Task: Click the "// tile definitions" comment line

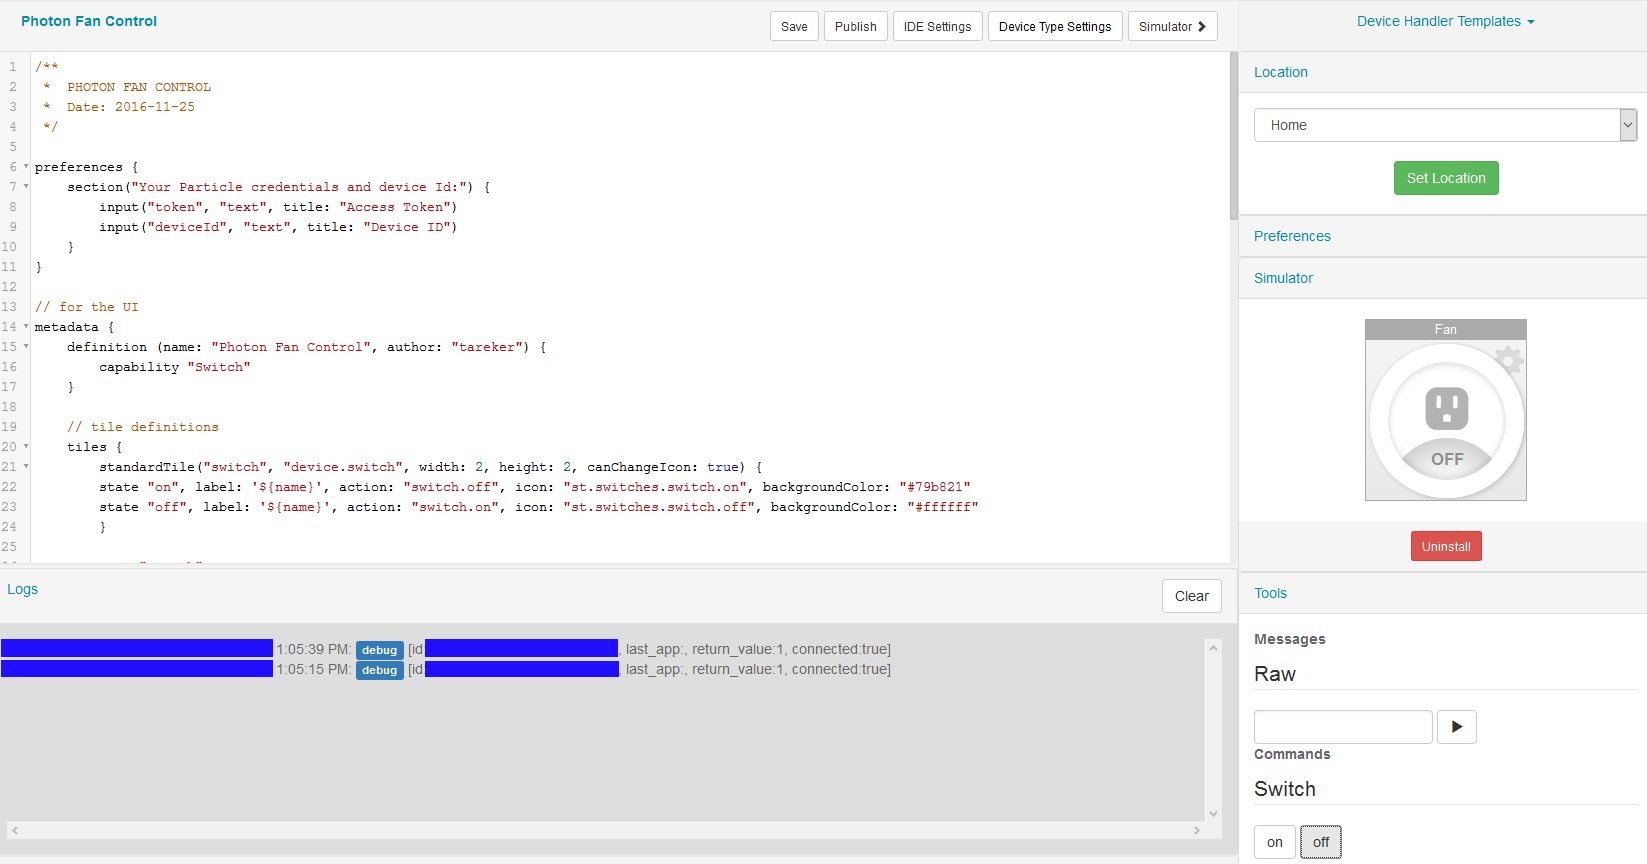Action: [x=143, y=427]
